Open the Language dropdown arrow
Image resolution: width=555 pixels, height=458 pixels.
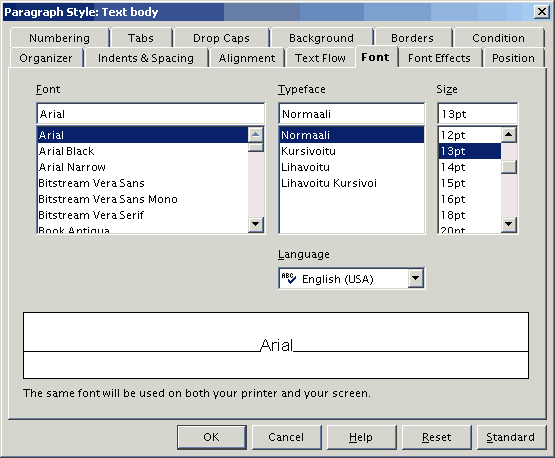(416, 278)
